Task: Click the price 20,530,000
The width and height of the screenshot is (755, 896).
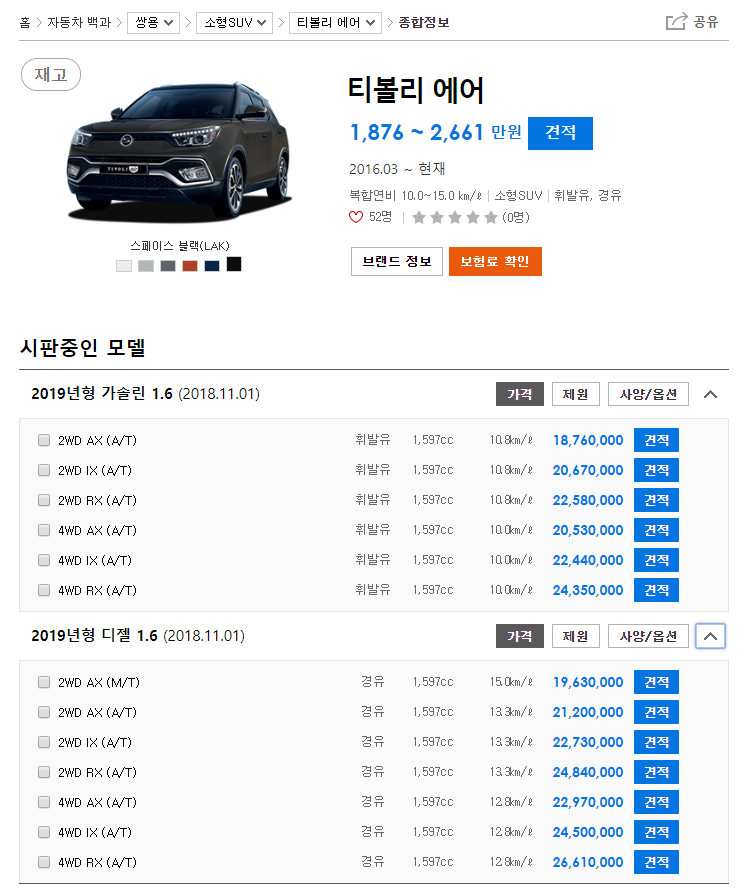Action: click(x=588, y=530)
